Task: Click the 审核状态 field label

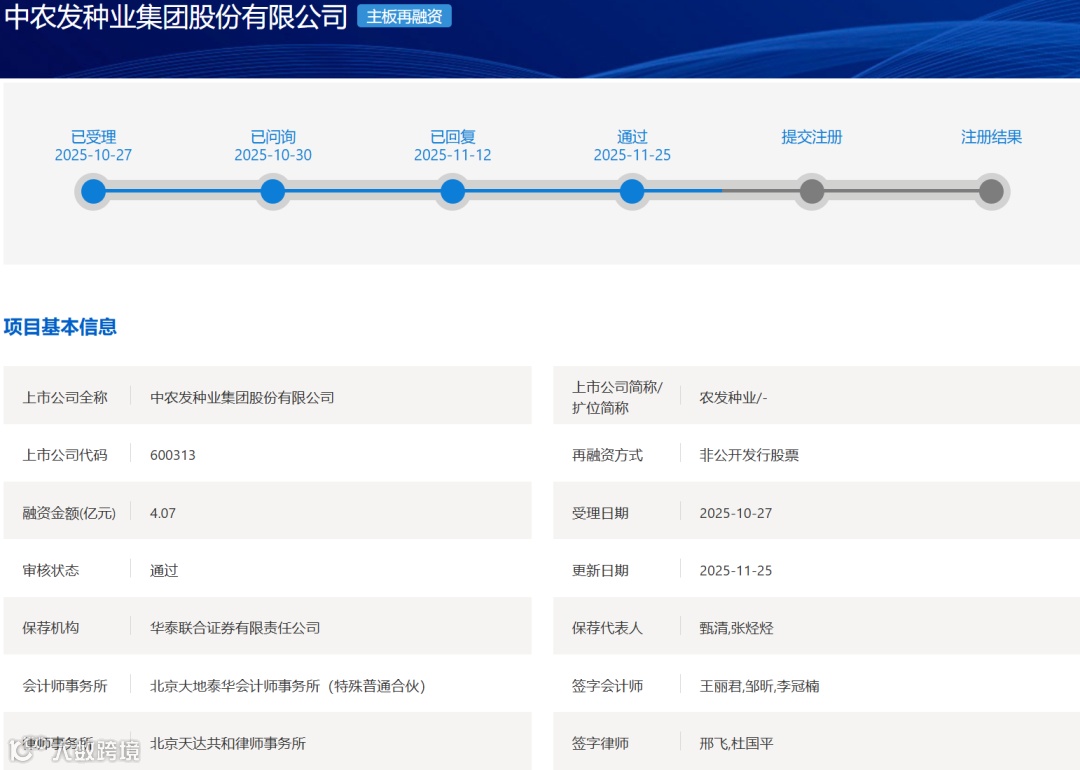Action: click(51, 570)
